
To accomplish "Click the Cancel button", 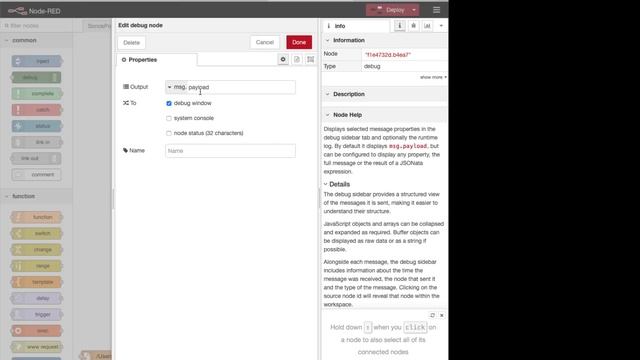I will coord(264,42).
